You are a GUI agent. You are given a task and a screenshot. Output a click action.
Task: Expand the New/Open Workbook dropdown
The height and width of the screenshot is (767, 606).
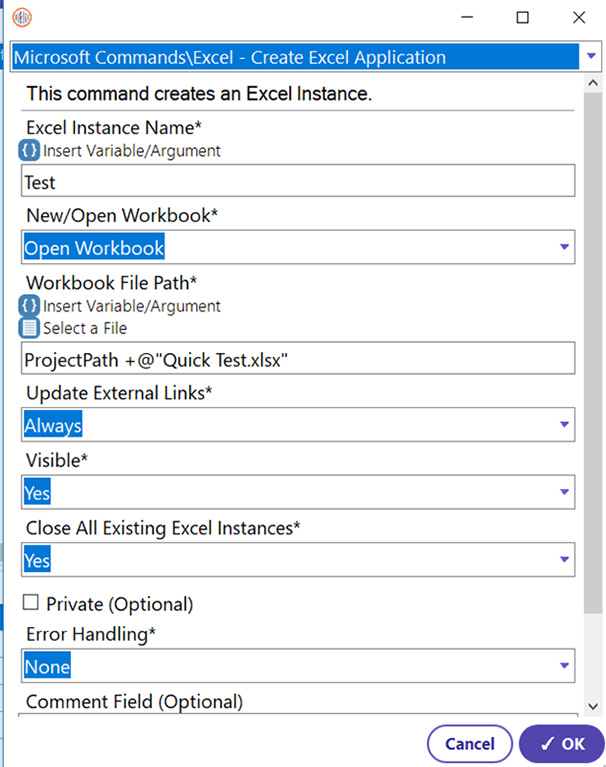coord(564,247)
